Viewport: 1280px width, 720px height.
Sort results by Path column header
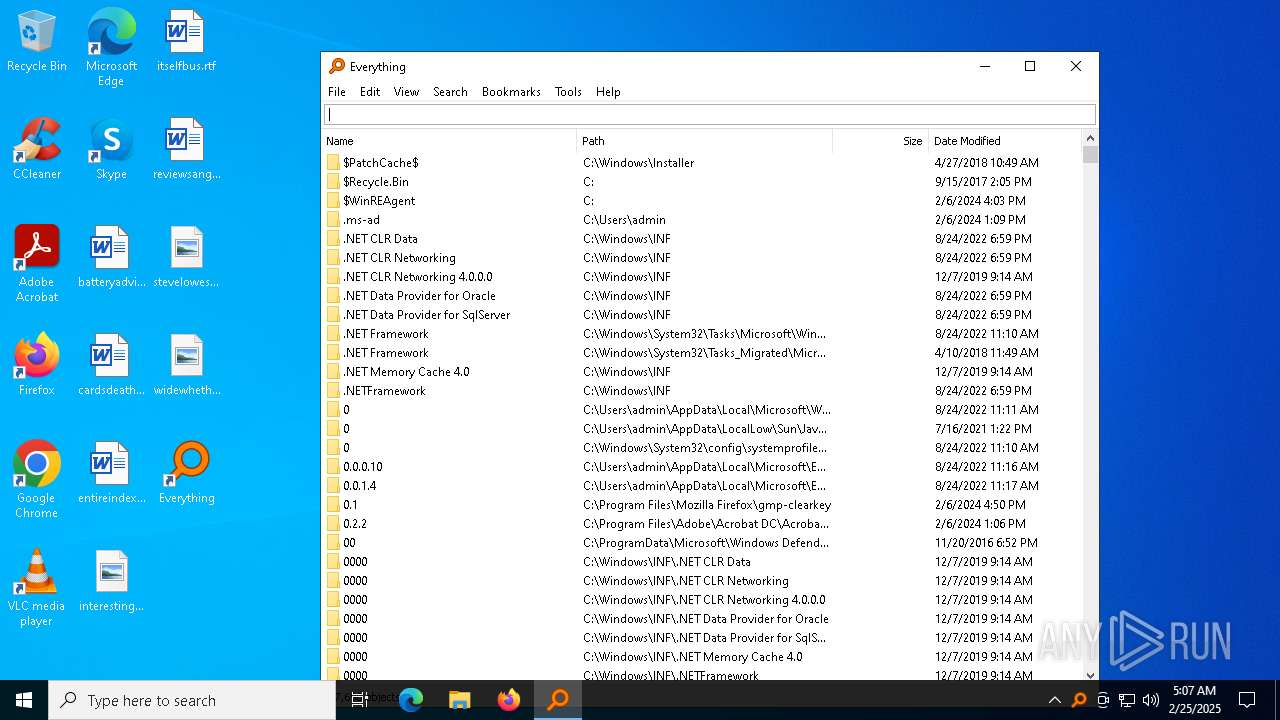coord(705,141)
